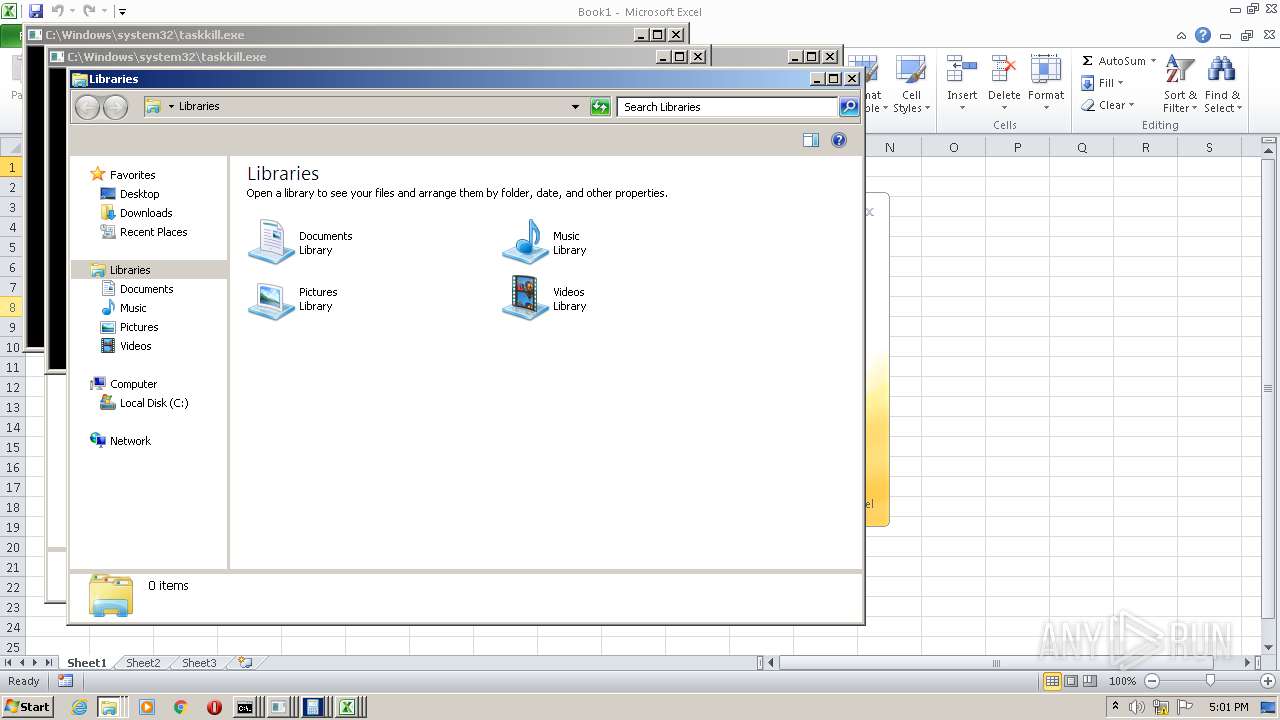Switch to the Sheet2 tab
1280x720 pixels.
tap(142, 662)
